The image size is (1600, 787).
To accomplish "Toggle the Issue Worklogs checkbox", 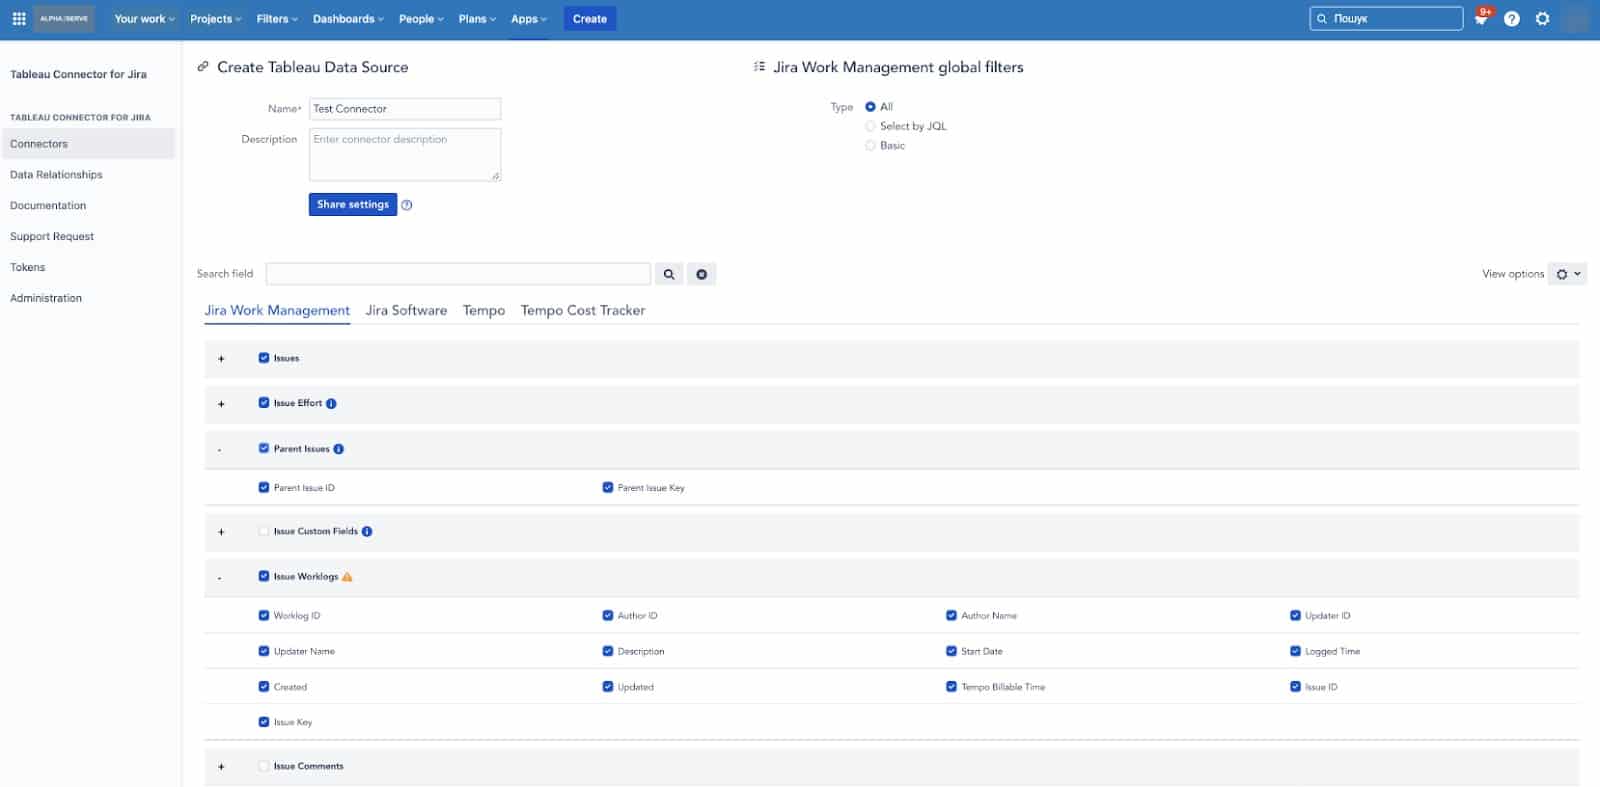I will tap(264, 576).
